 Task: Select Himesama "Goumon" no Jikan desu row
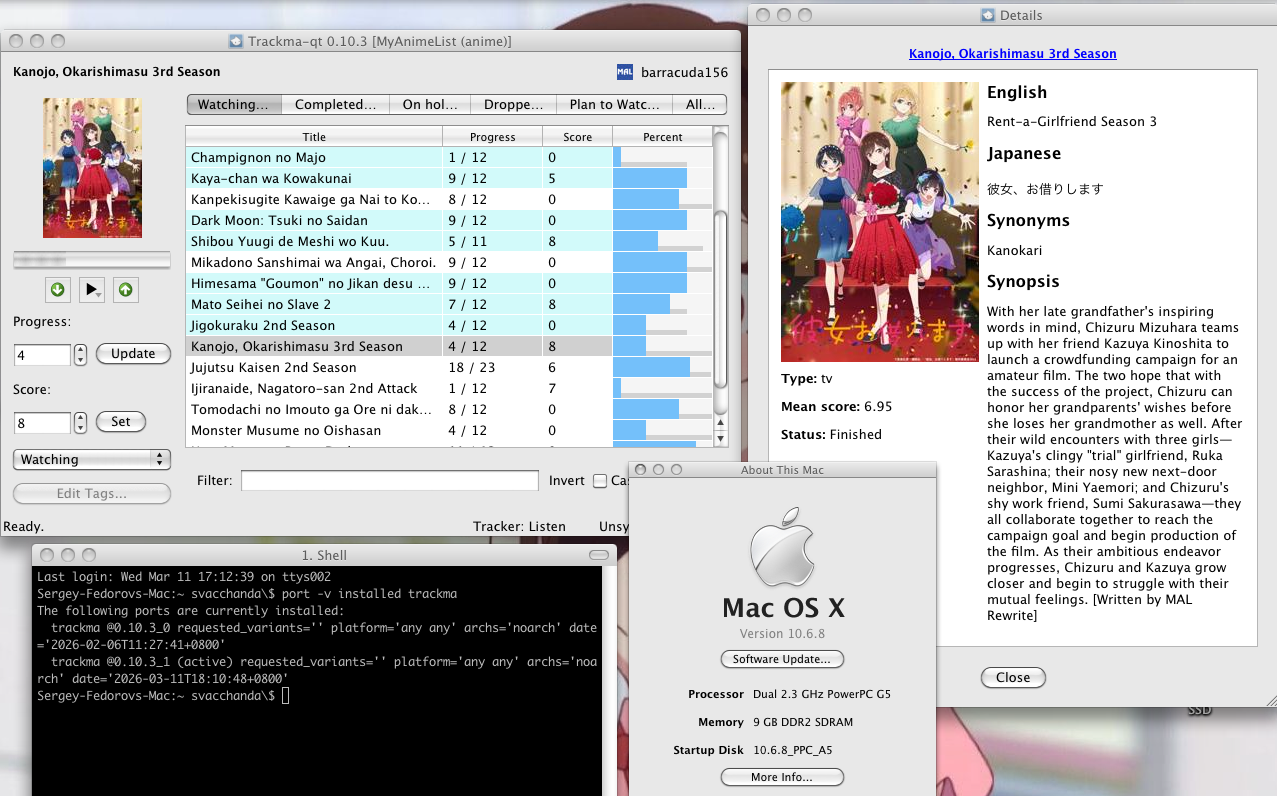pos(449,283)
